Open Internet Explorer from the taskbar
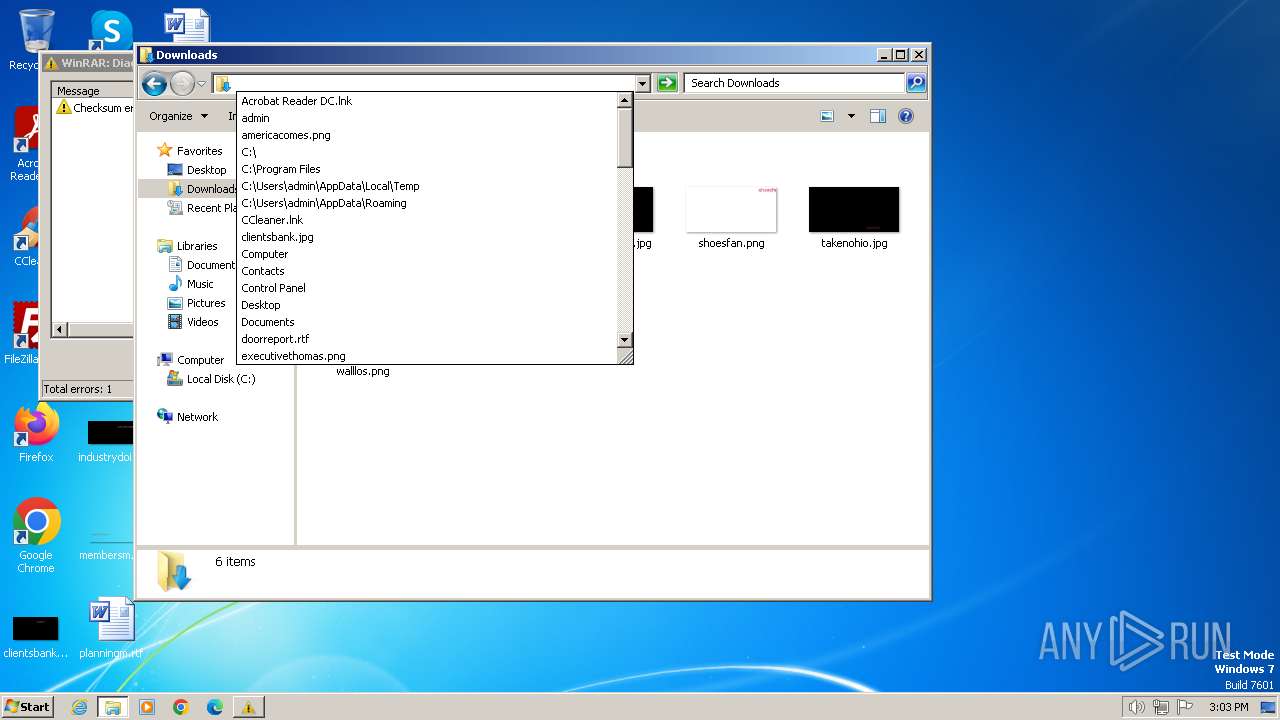 pos(79,707)
